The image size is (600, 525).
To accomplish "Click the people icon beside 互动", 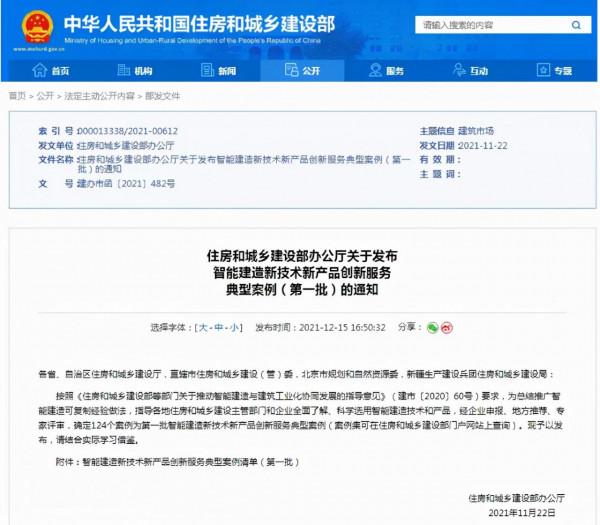I will 459,70.
